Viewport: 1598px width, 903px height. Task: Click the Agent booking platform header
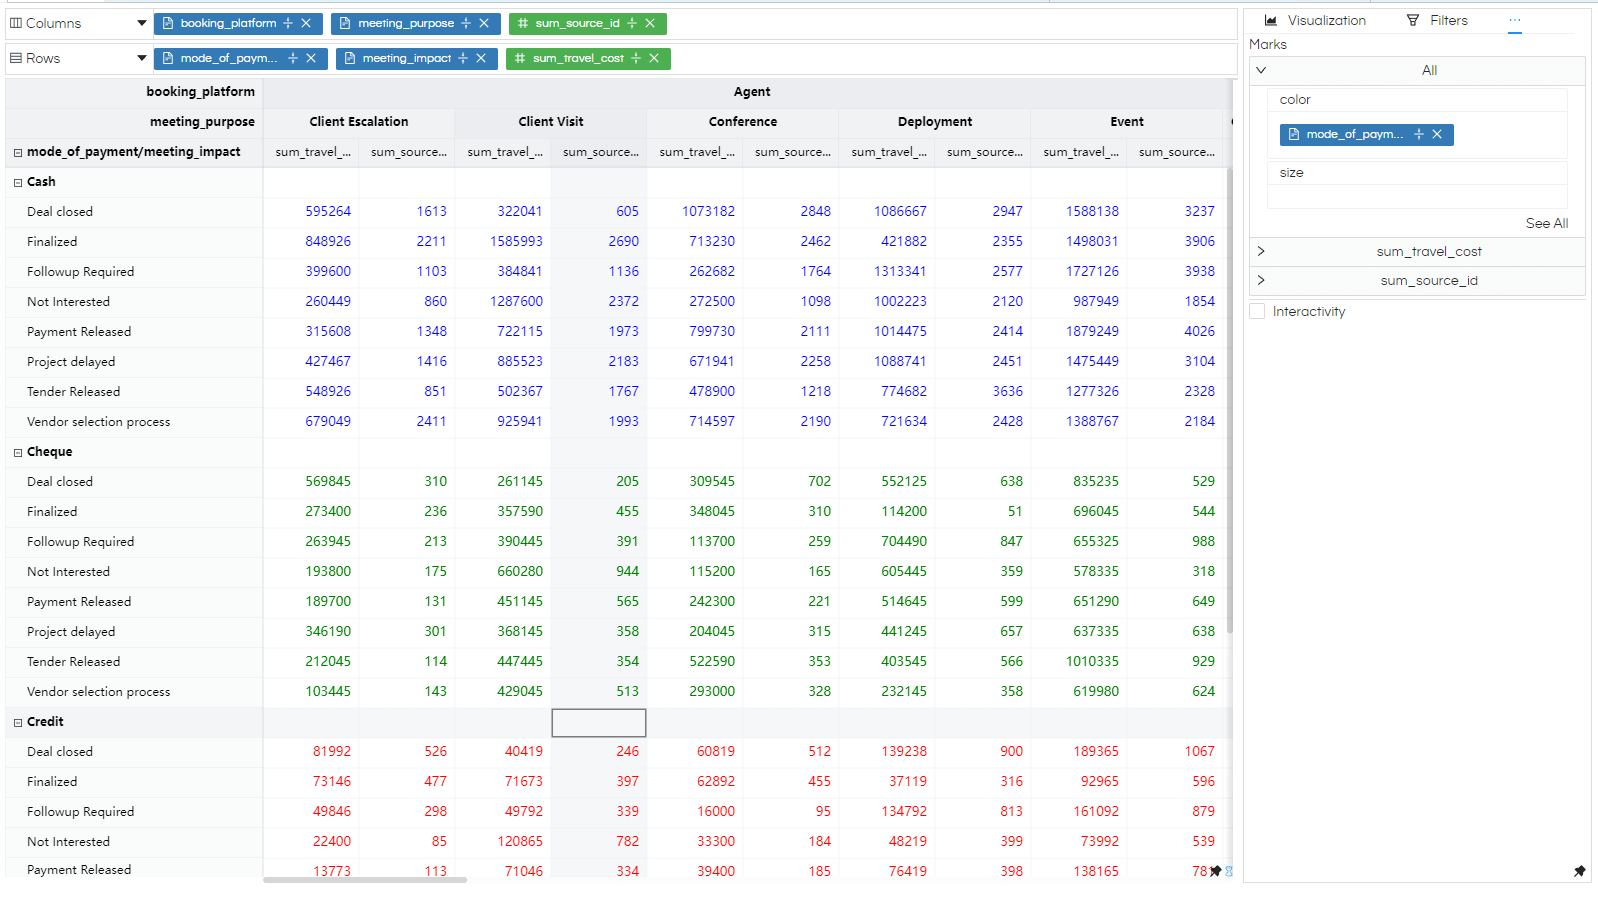752,92
